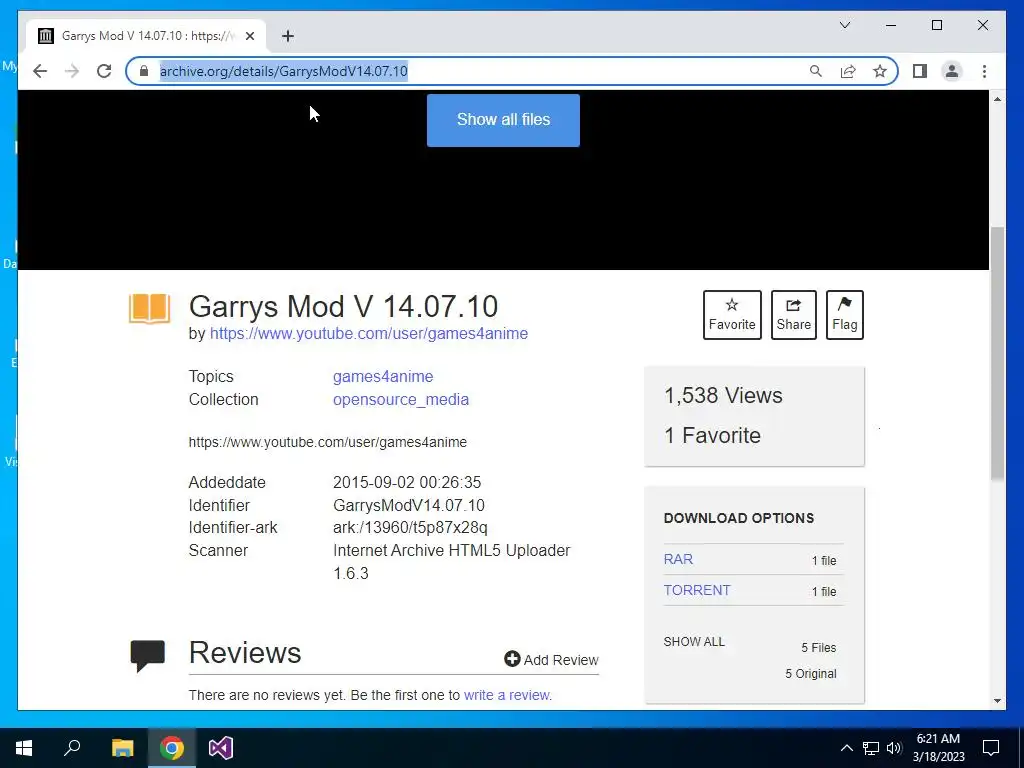Open Windows taskbar search
Viewport: 1024px width, 768px height.
(x=72, y=748)
